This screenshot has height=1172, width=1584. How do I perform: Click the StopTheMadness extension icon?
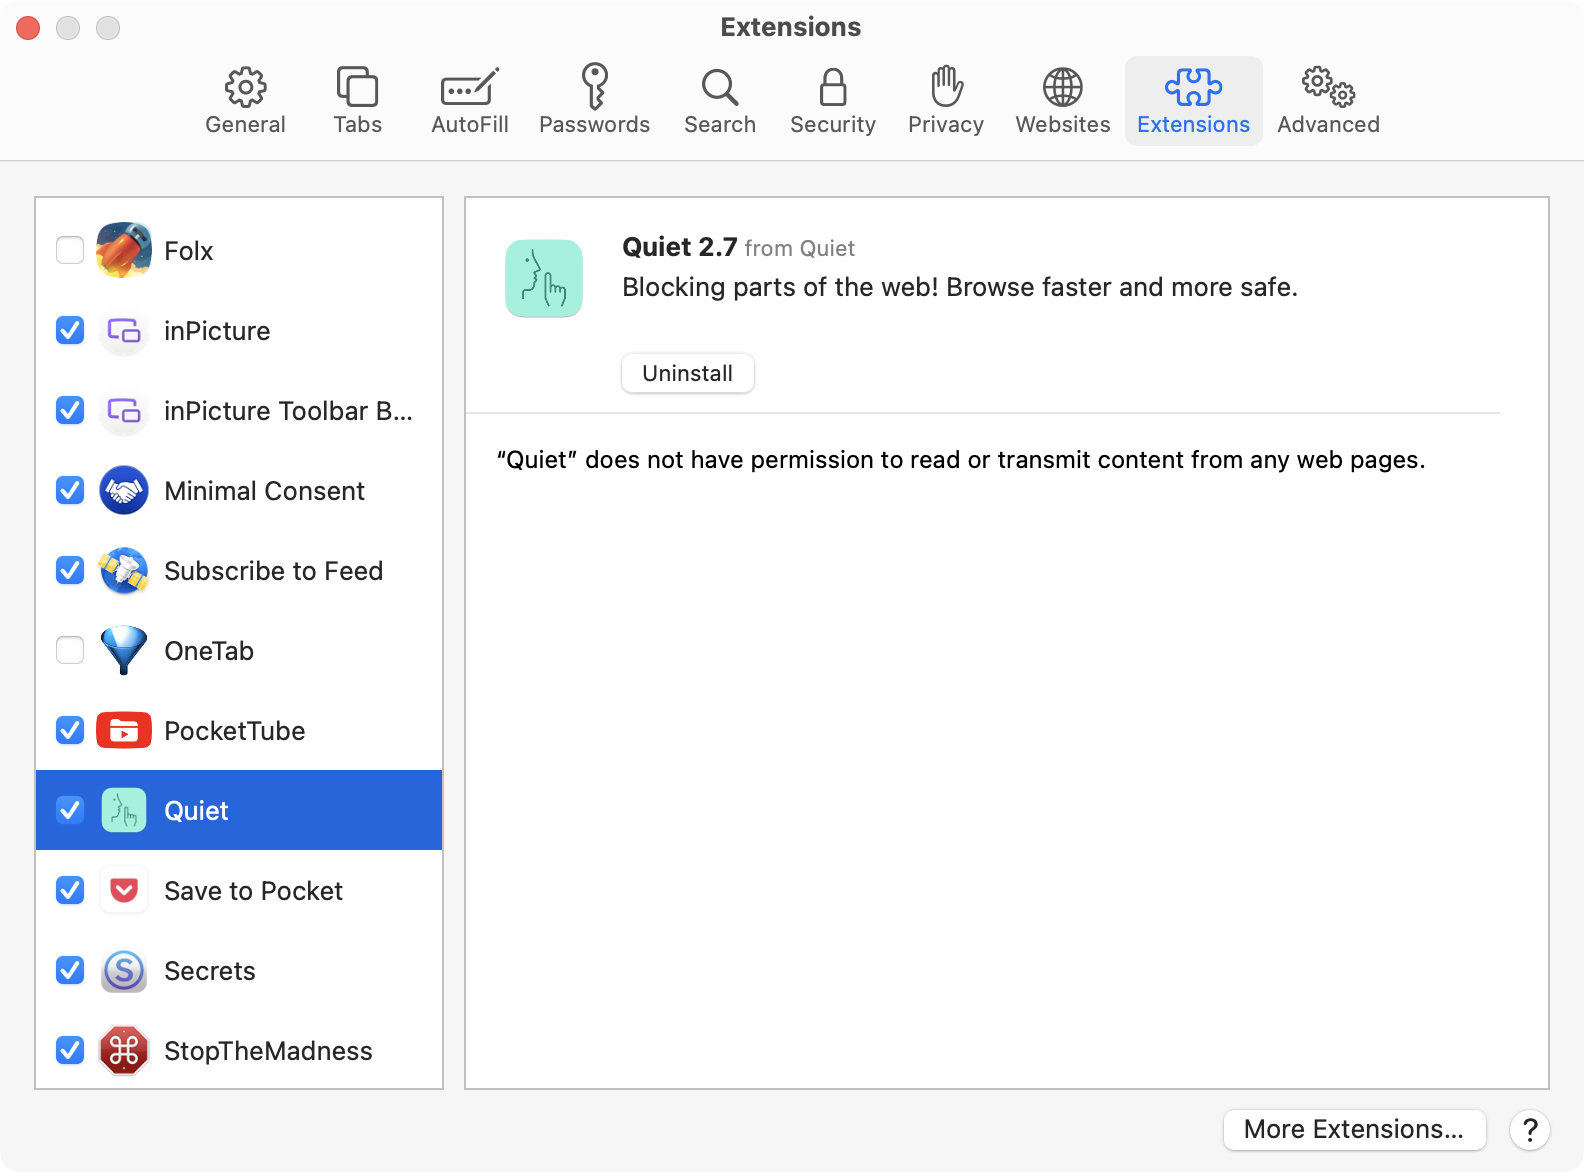tap(124, 1051)
